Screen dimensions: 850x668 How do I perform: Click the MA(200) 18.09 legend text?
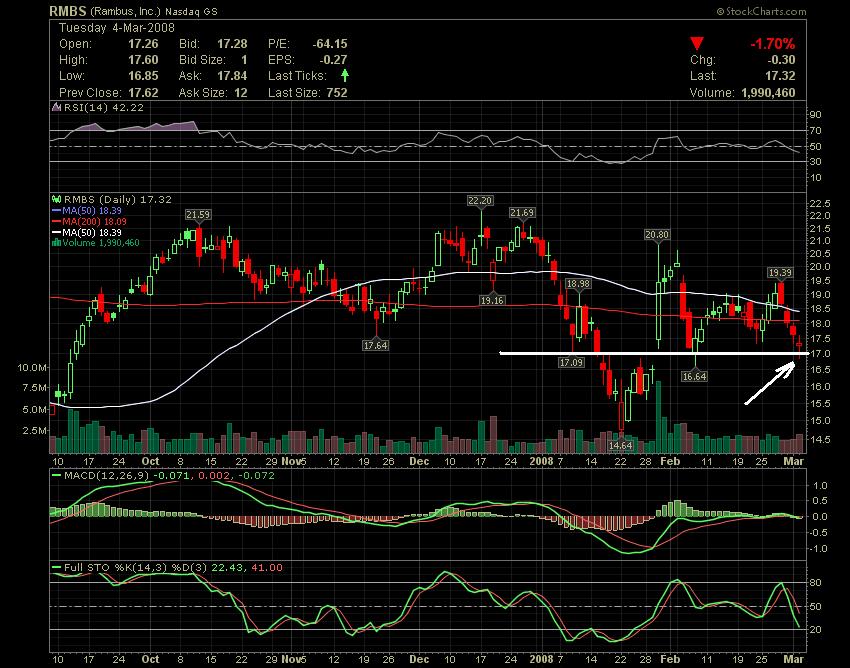(94, 221)
